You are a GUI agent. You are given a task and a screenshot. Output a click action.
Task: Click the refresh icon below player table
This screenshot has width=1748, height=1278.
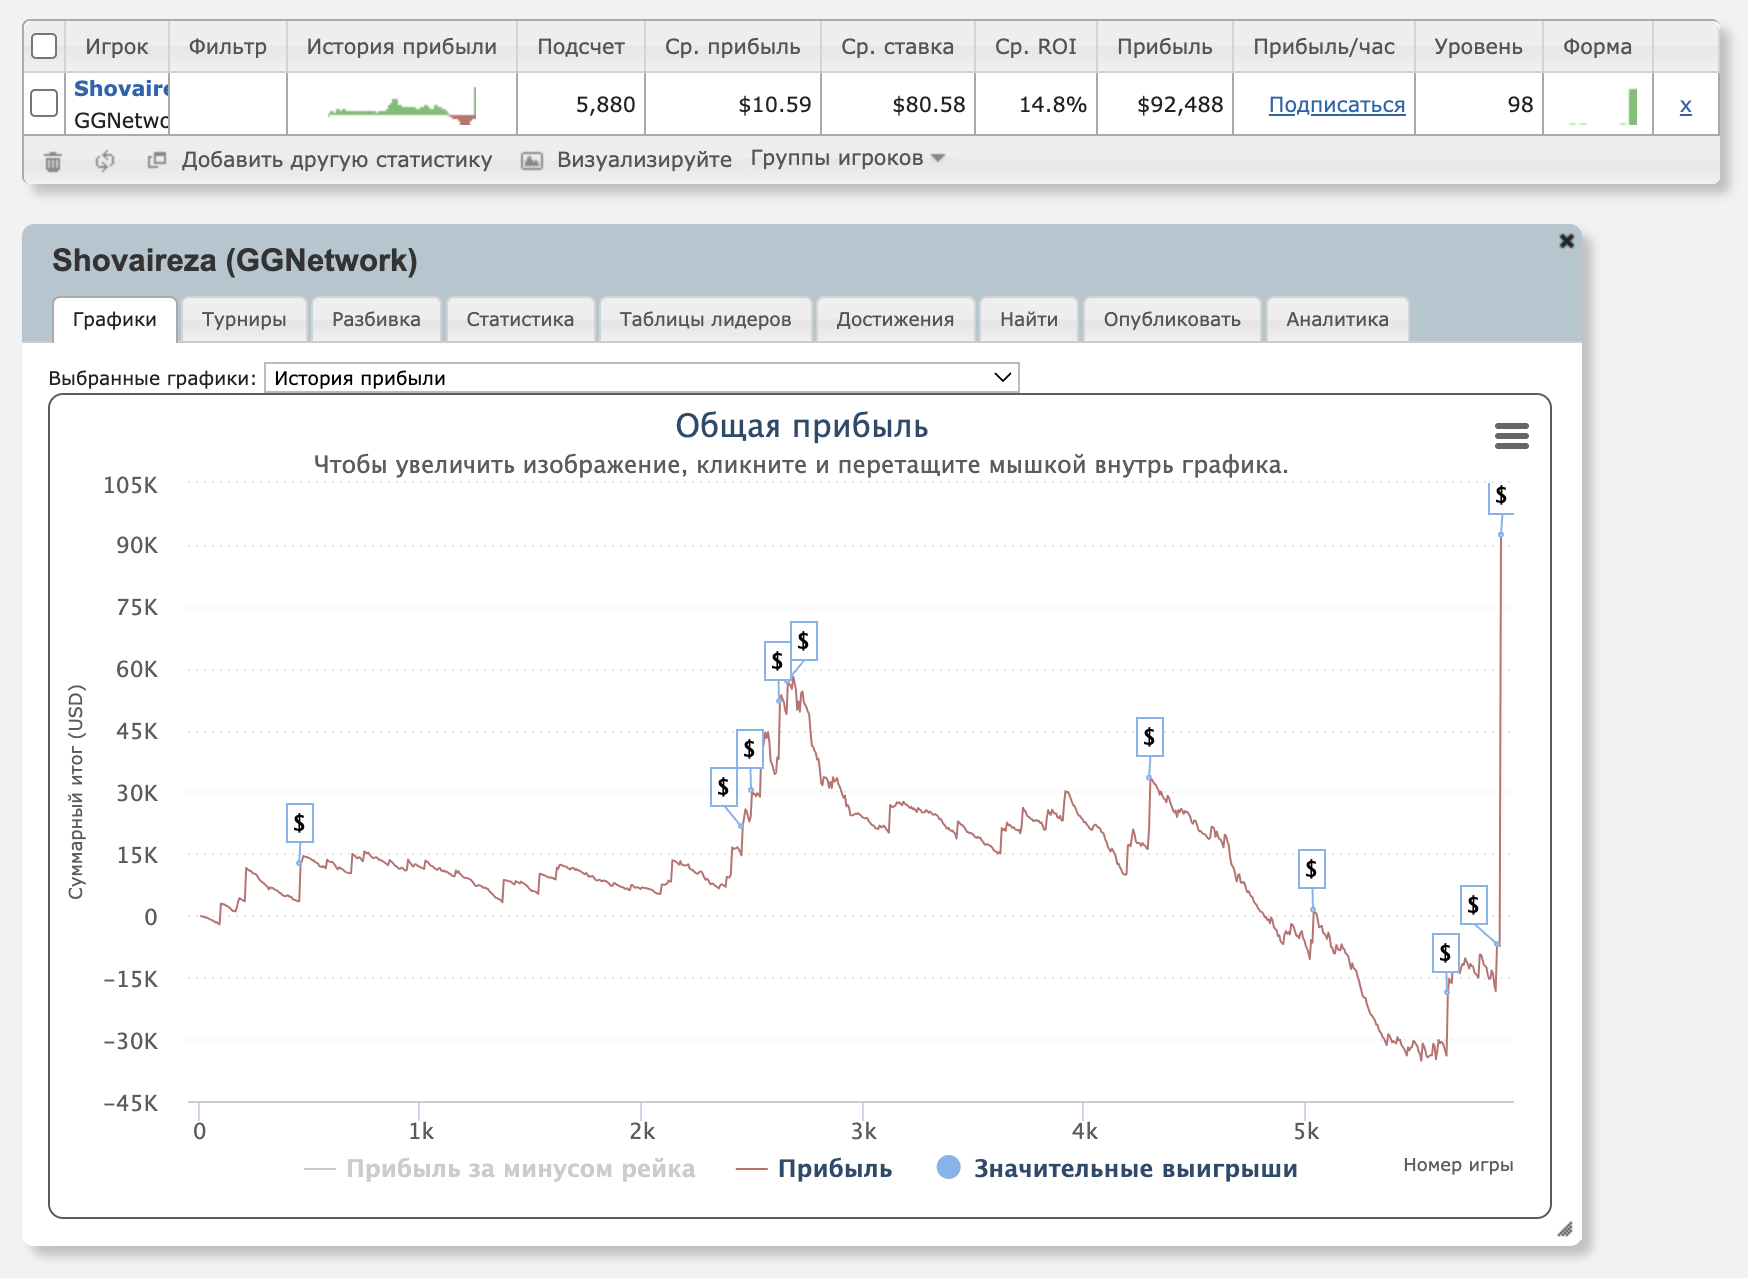pyautogui.click(x=105, y=161)
